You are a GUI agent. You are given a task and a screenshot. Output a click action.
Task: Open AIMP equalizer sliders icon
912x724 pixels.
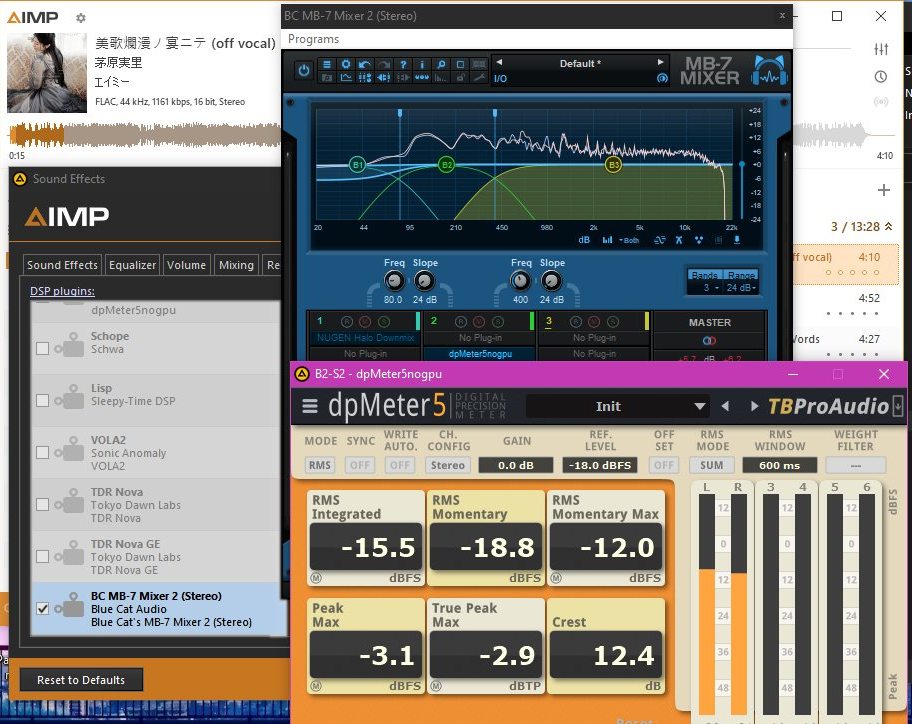coord(881,49)
